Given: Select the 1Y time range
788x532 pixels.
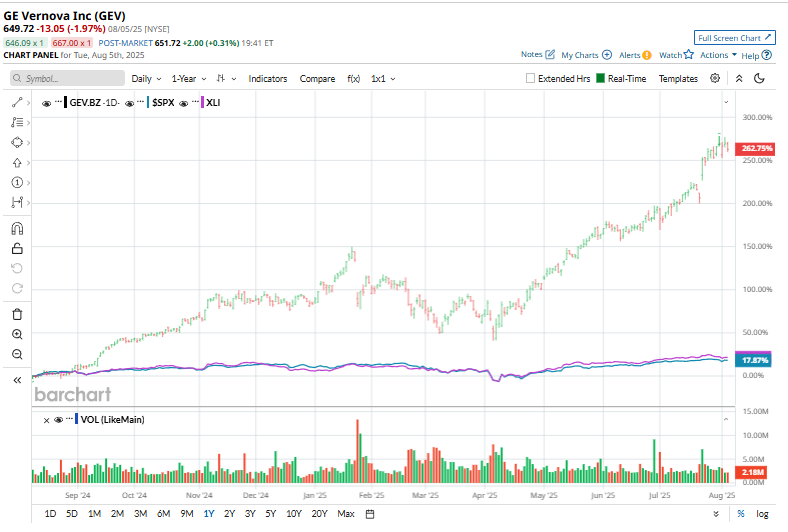Looking at the screenshot, I should 209,514.
